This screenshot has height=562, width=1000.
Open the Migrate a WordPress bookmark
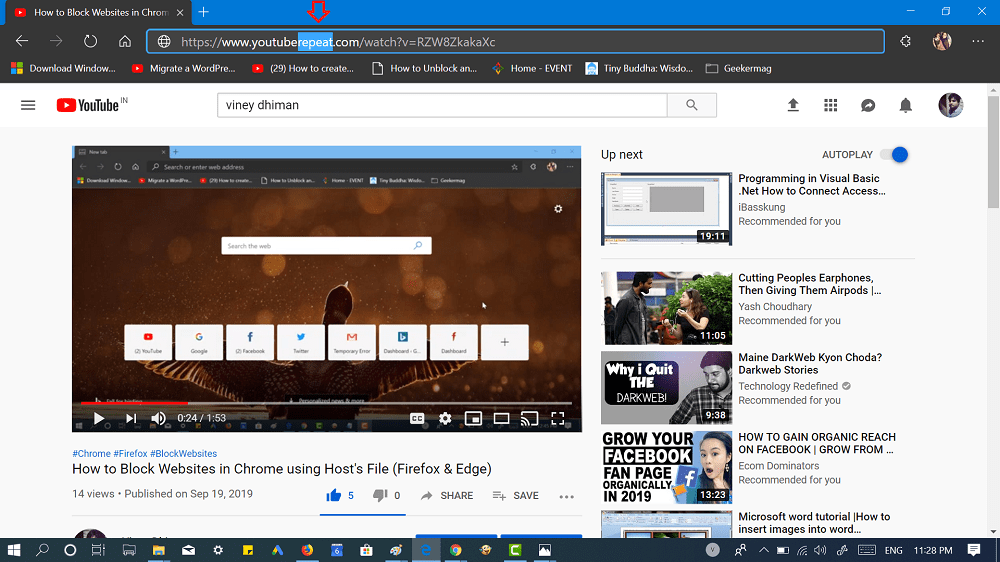pos(184,68)
